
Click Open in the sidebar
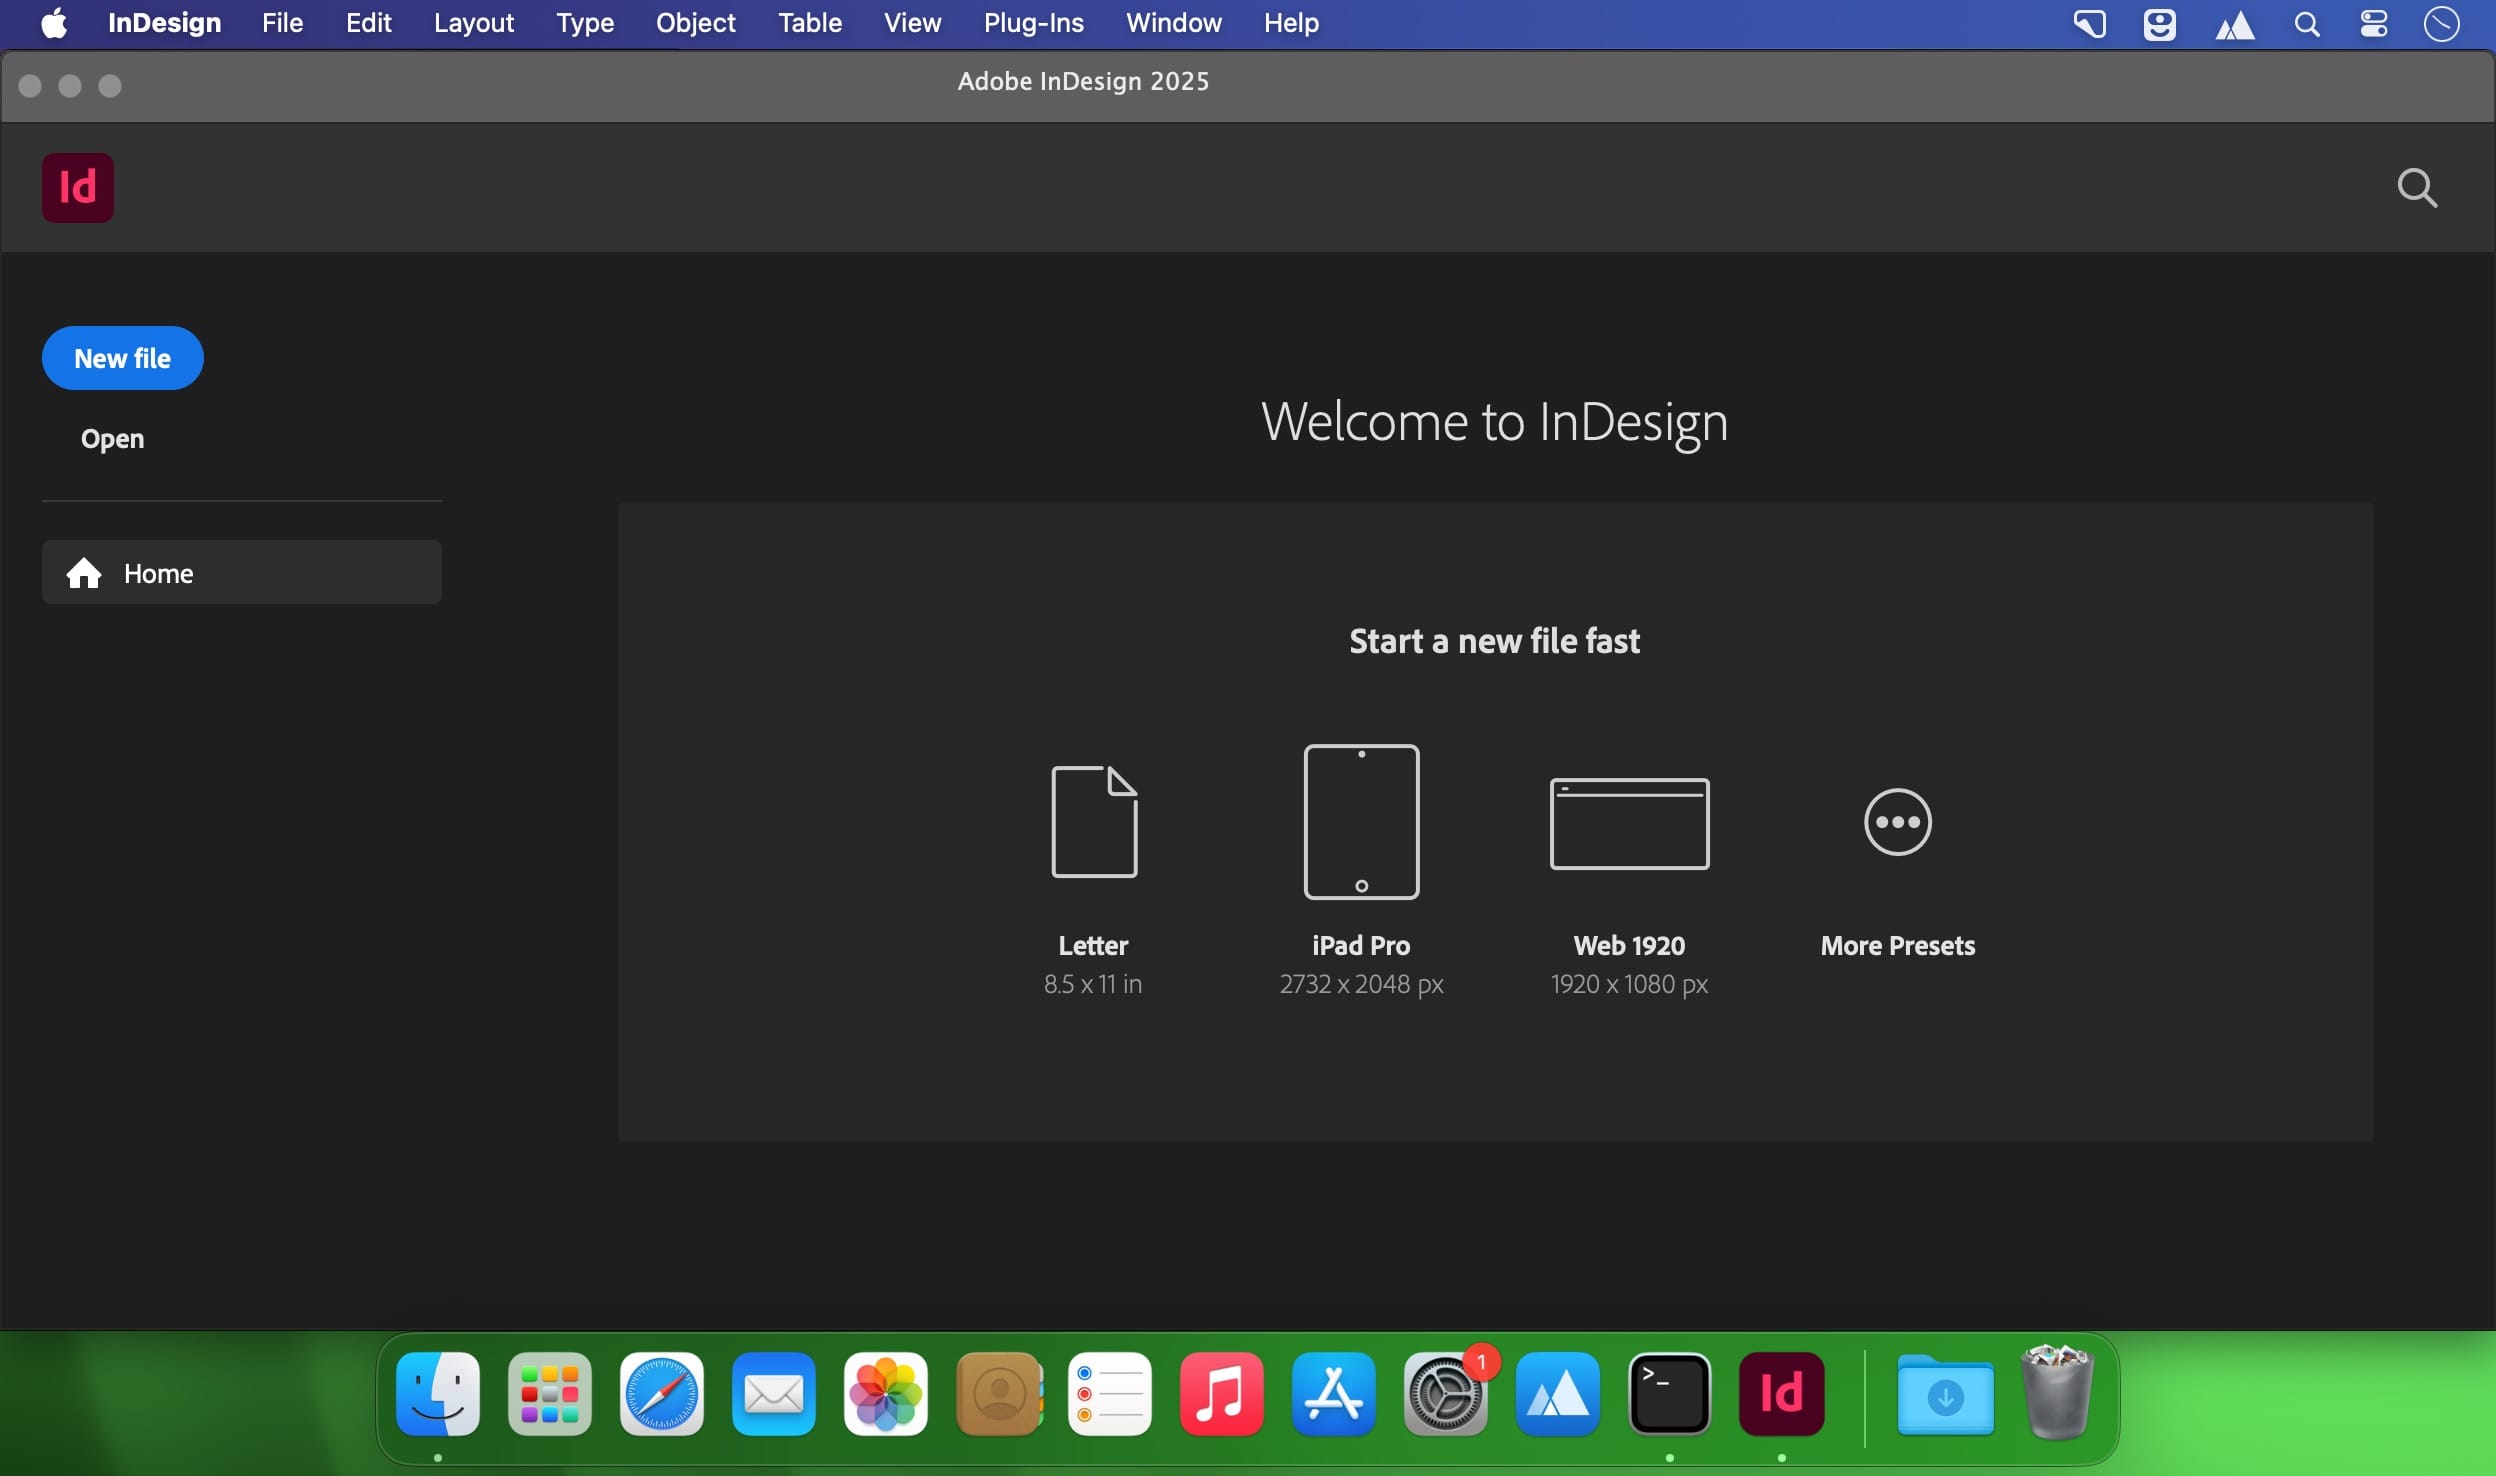pyautogui.click(x=111, y=438)
